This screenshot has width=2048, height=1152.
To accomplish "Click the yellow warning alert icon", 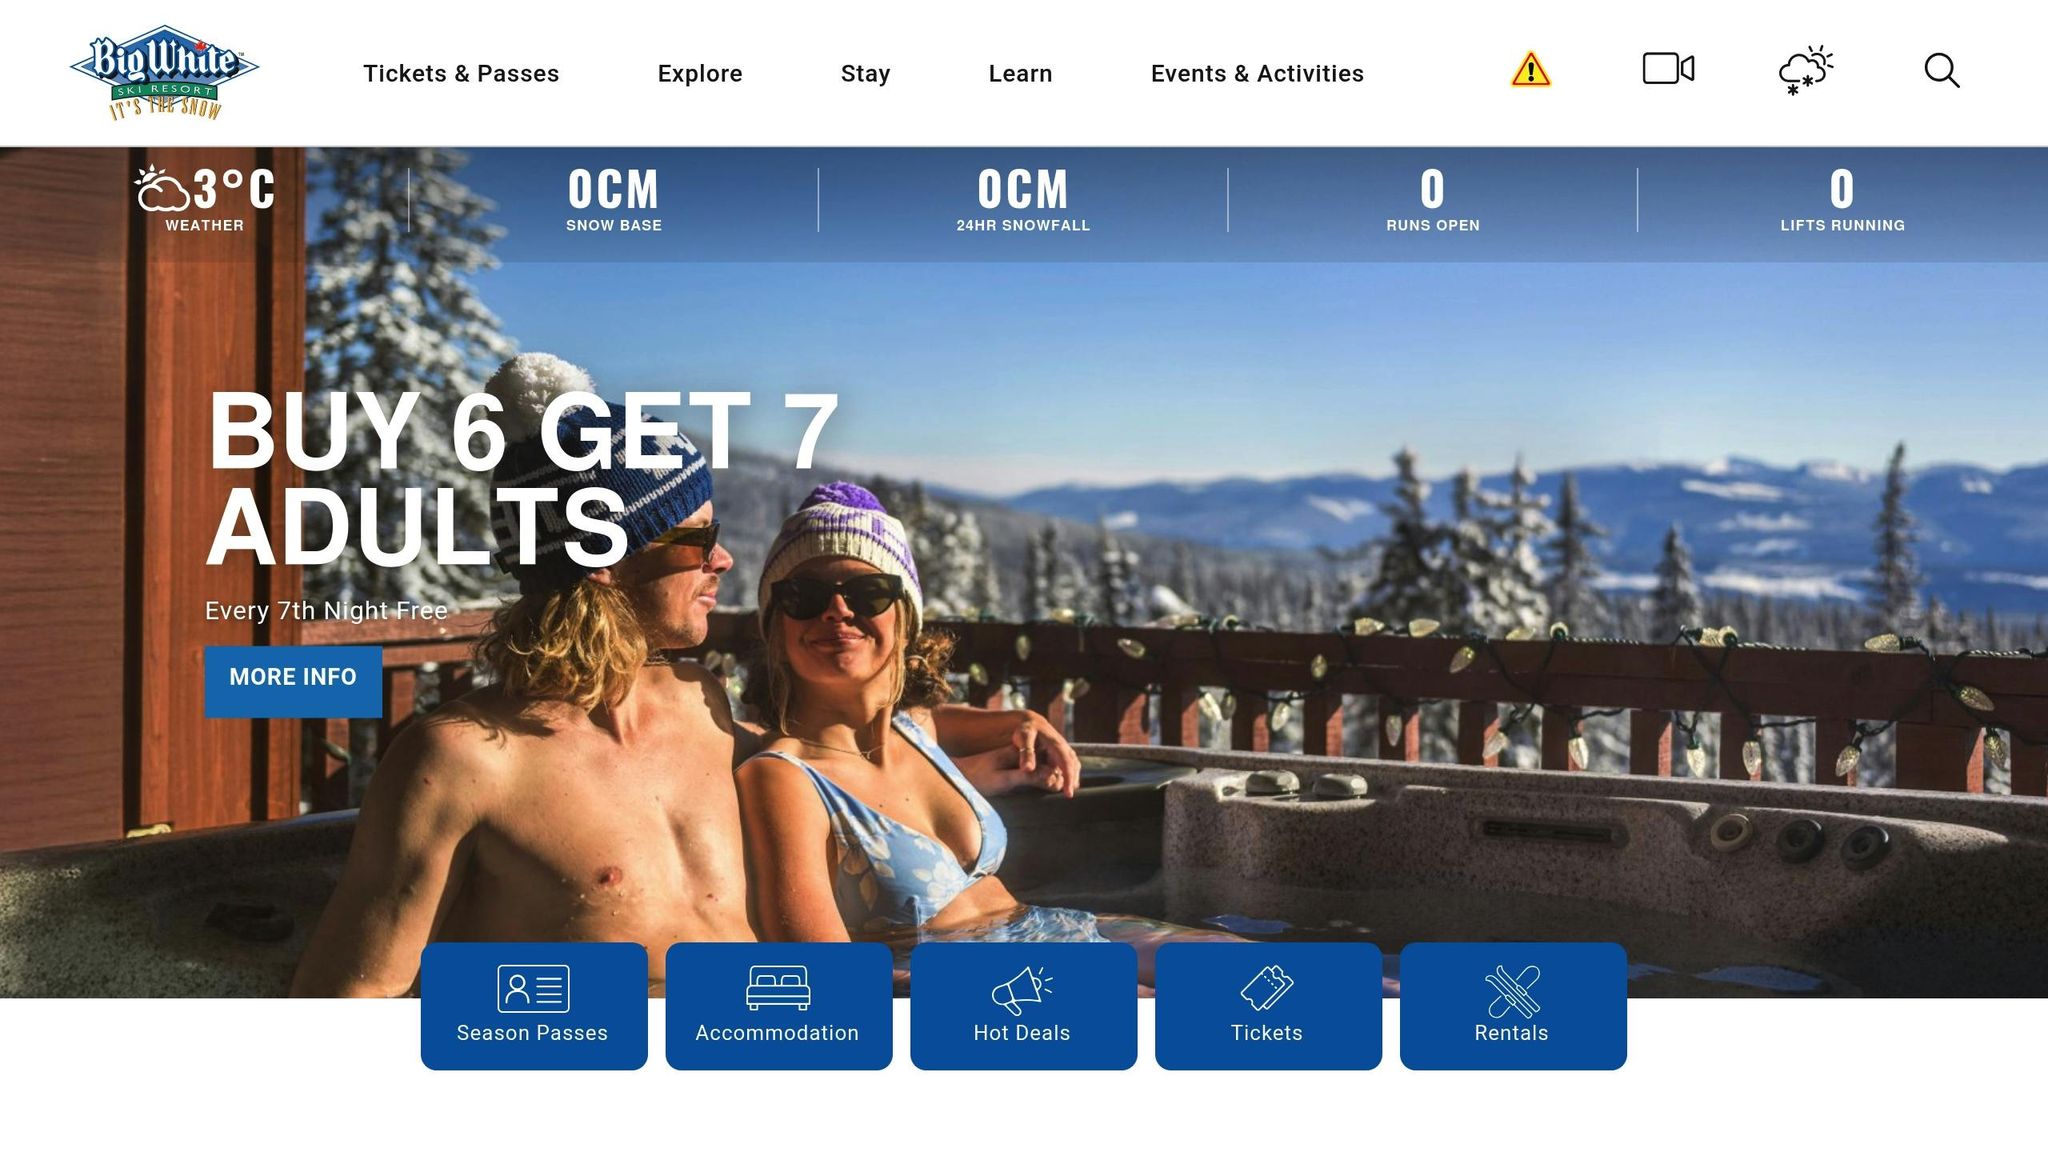I will point(1530,70).
